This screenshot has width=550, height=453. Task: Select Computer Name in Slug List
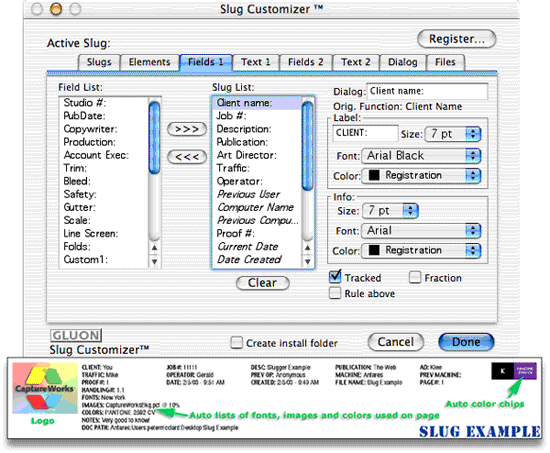click(256, 207)
